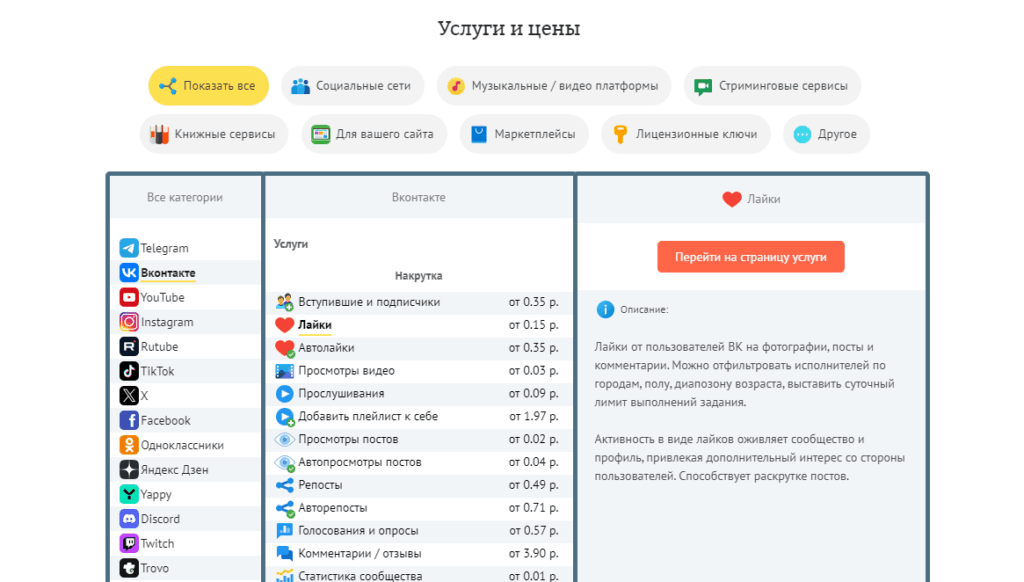This screenshot has width=1024, height=582.
Task: Click the heart icon beside Лайки service
Action: coord(284,325)
